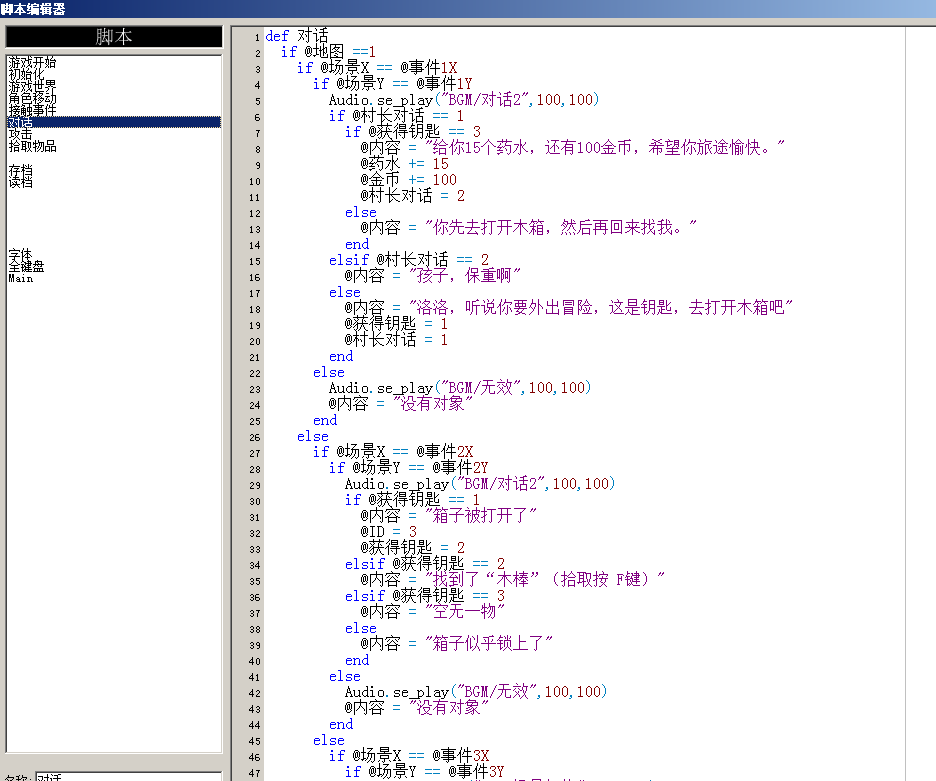Click the '@ID = 3' line
Image resolution: width=936 pixels, height=781 pixels.
click(x=389, y=532)
